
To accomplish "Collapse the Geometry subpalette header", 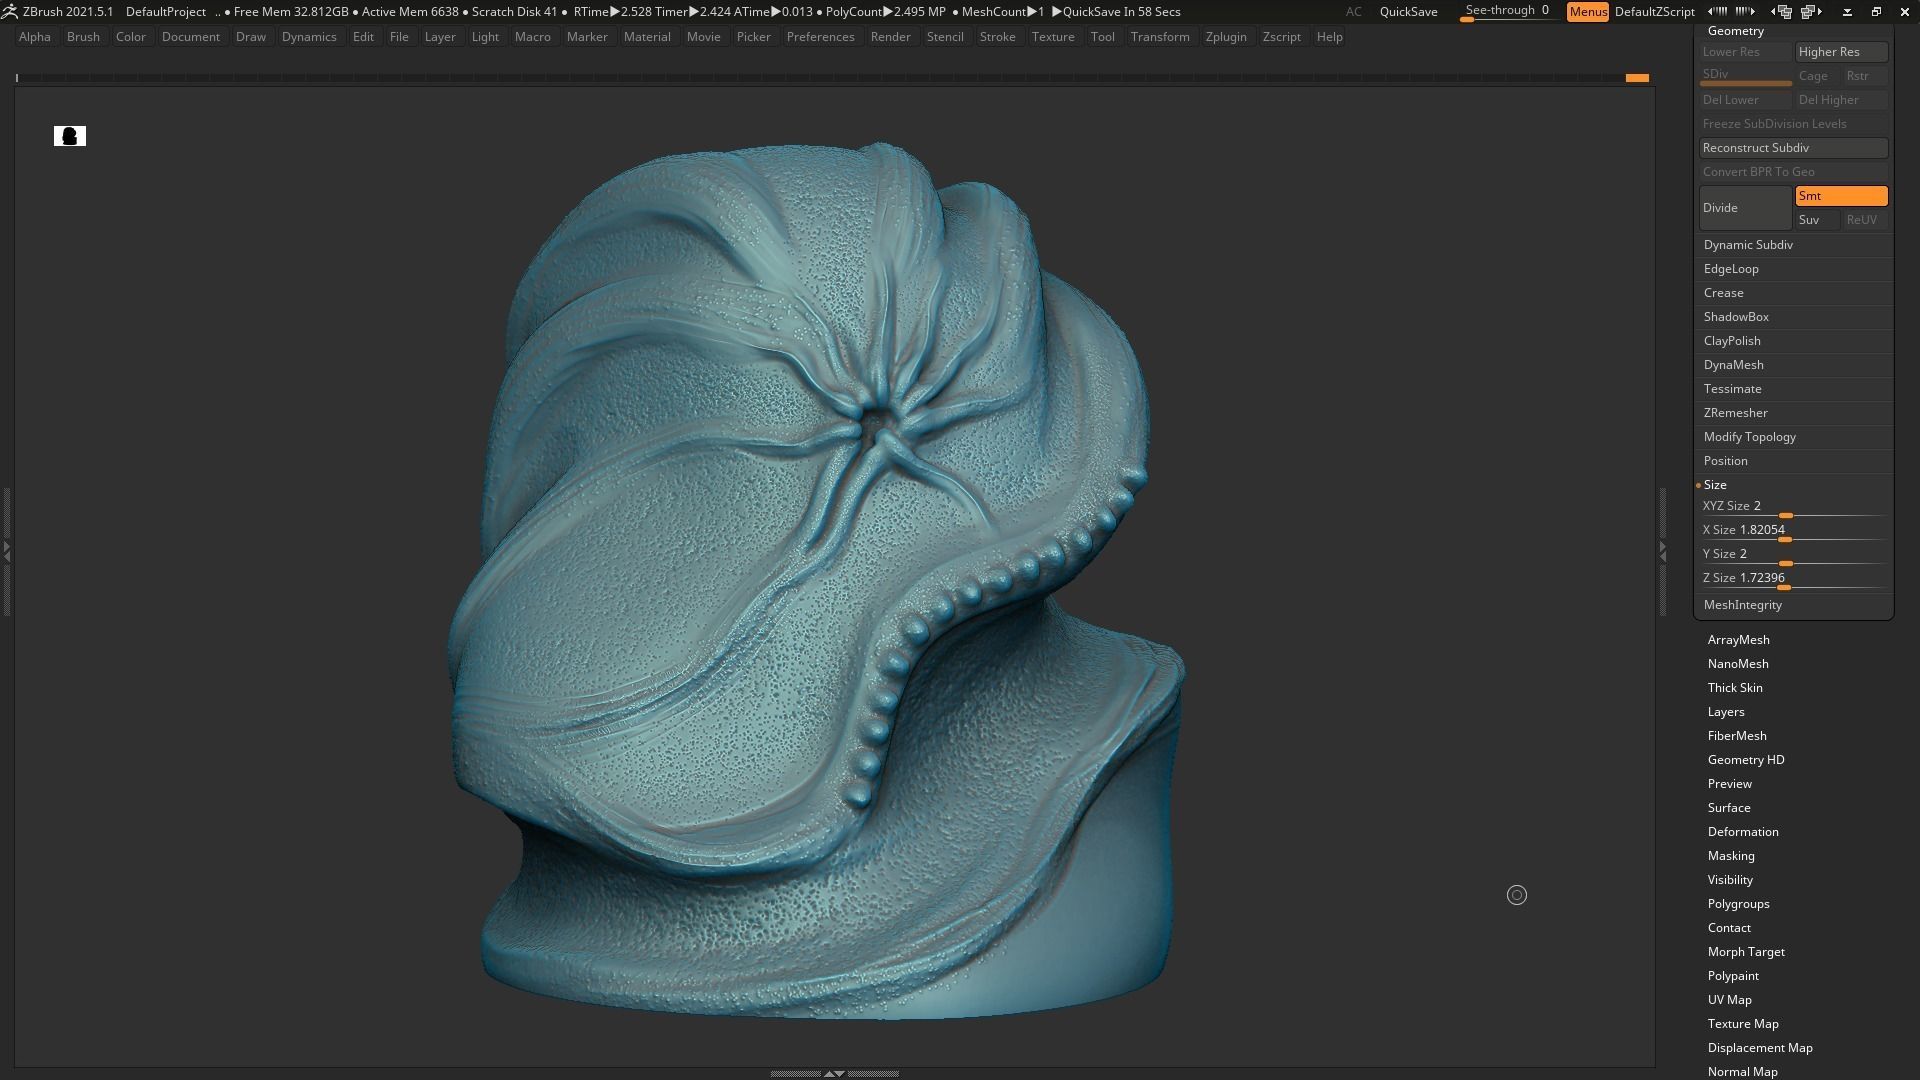I will (x=1736, y=31).
